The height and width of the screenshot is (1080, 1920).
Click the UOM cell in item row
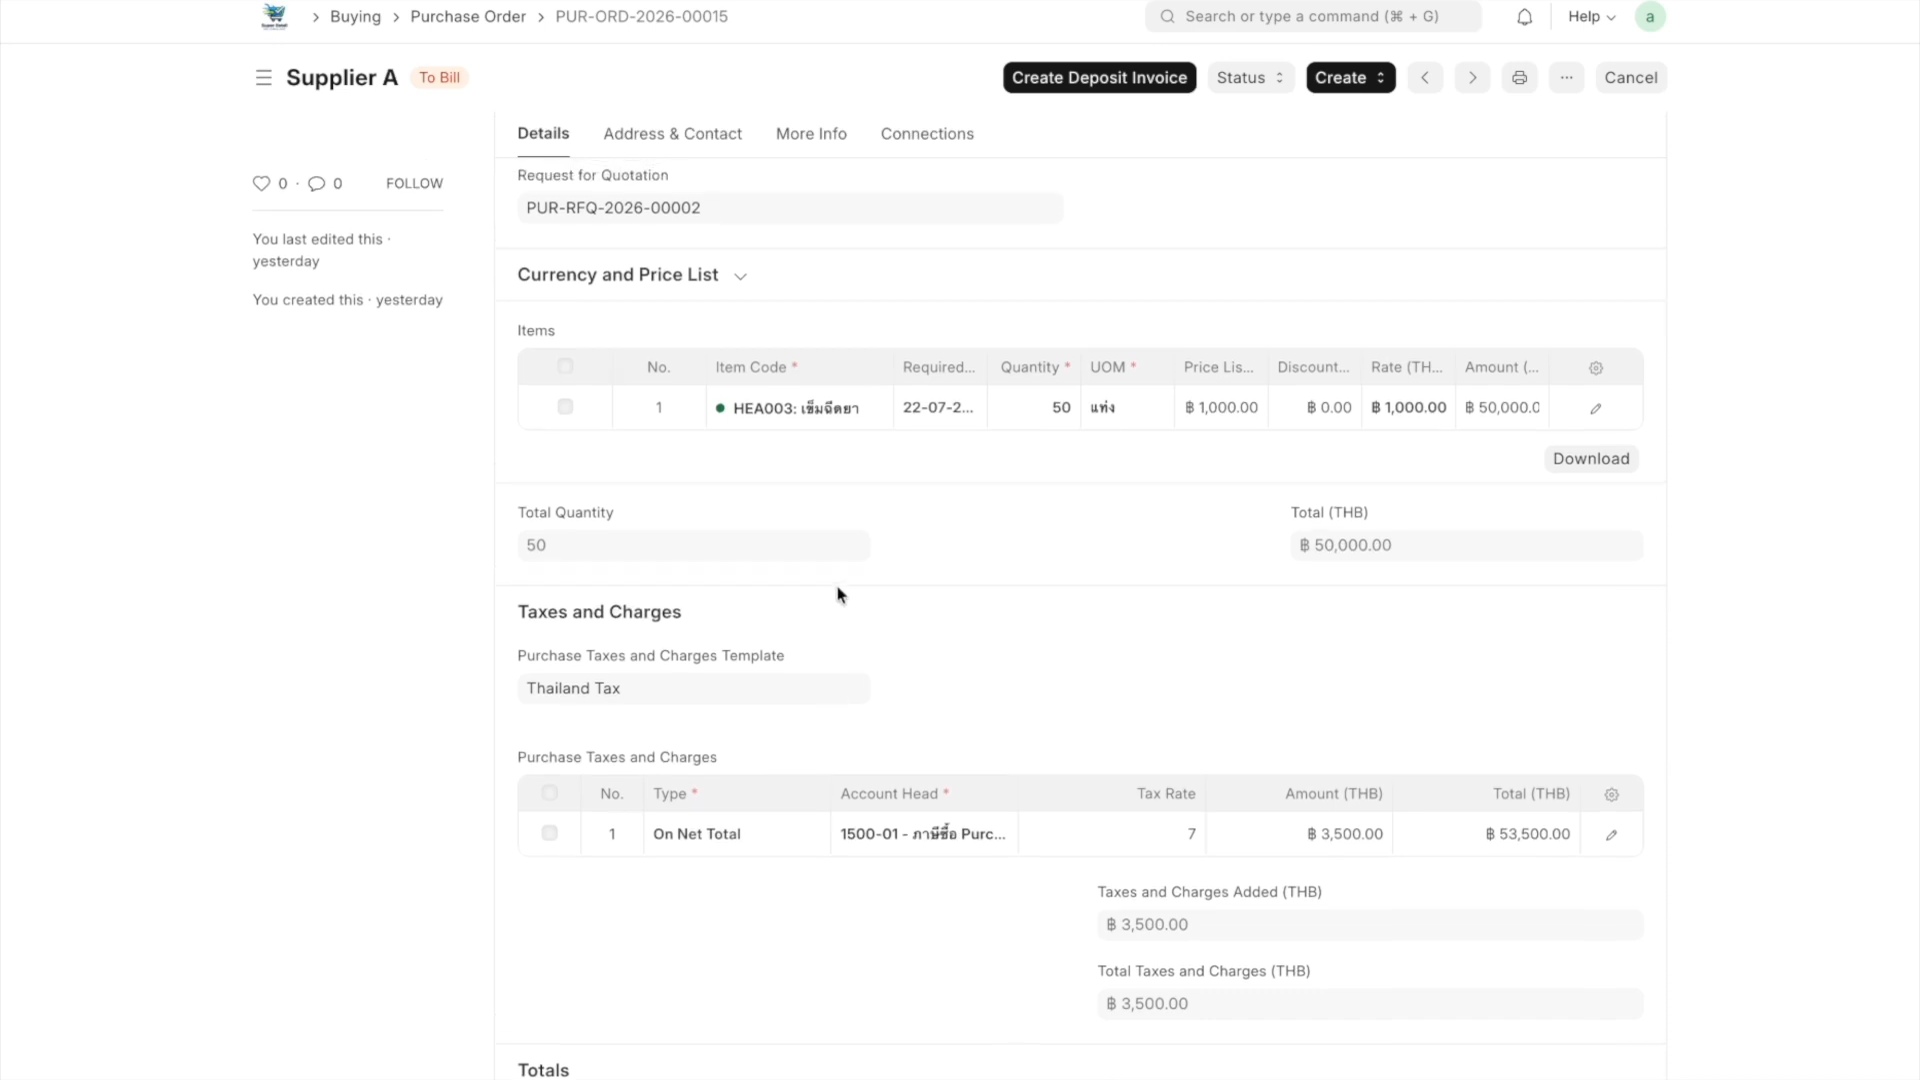point(1127,408)
